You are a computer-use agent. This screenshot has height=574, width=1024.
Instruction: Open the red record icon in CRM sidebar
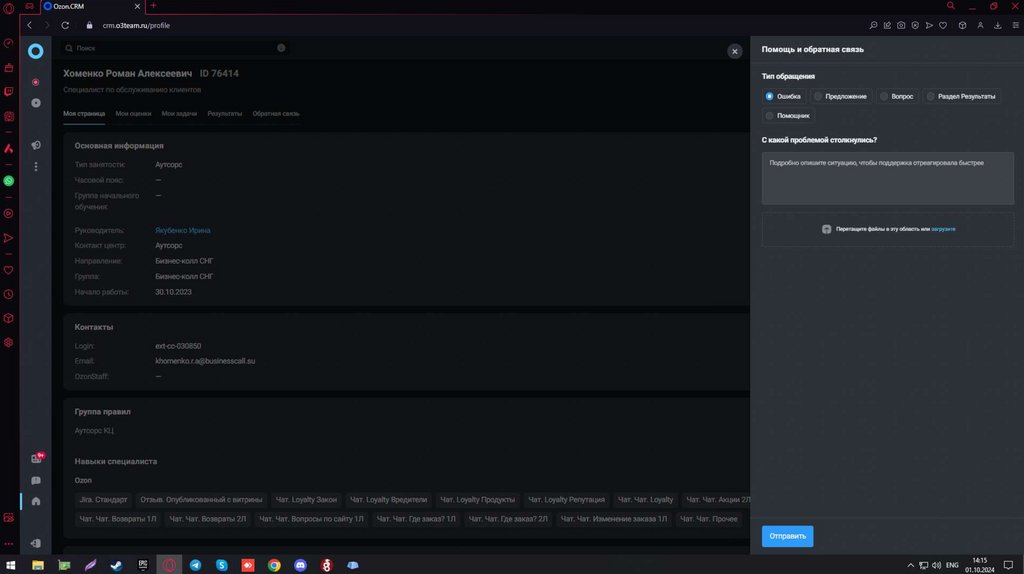coord(36,82)
